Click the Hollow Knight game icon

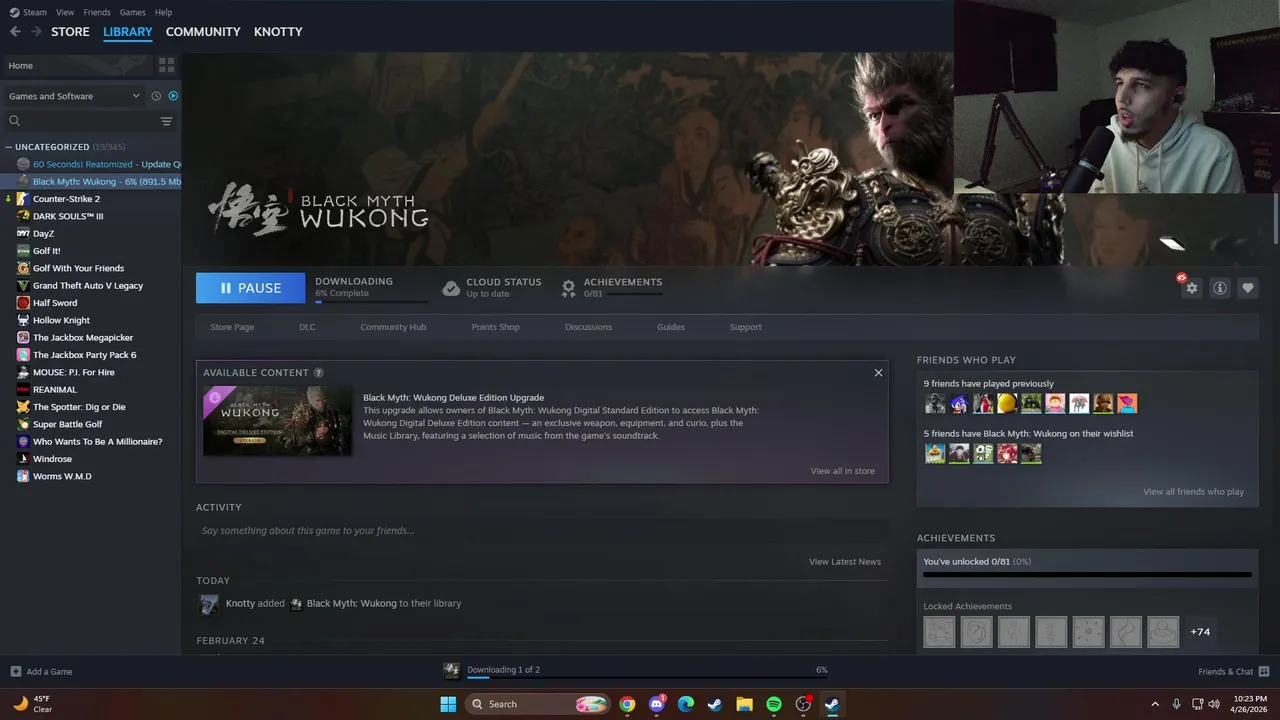click(x=23, y=320)
